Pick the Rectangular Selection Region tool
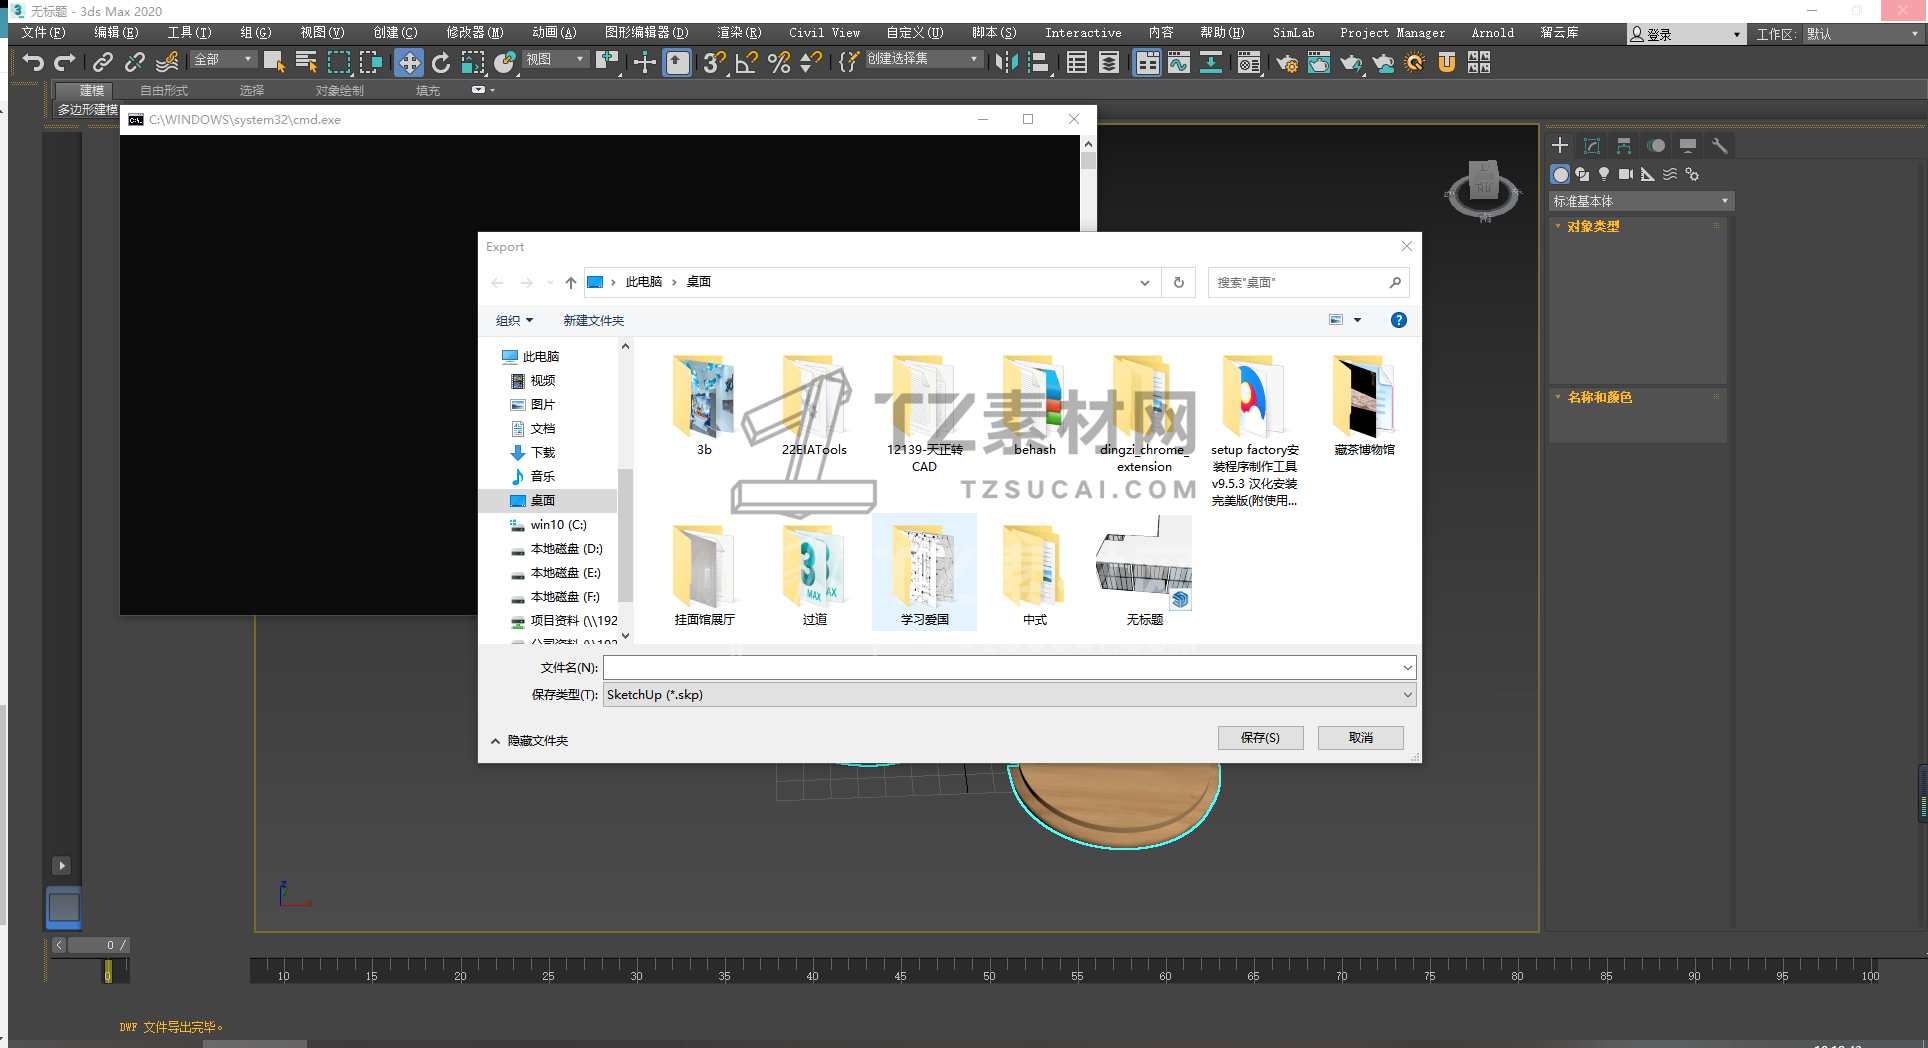This screenshot has width=1928, height=1048. coord(339,63)
